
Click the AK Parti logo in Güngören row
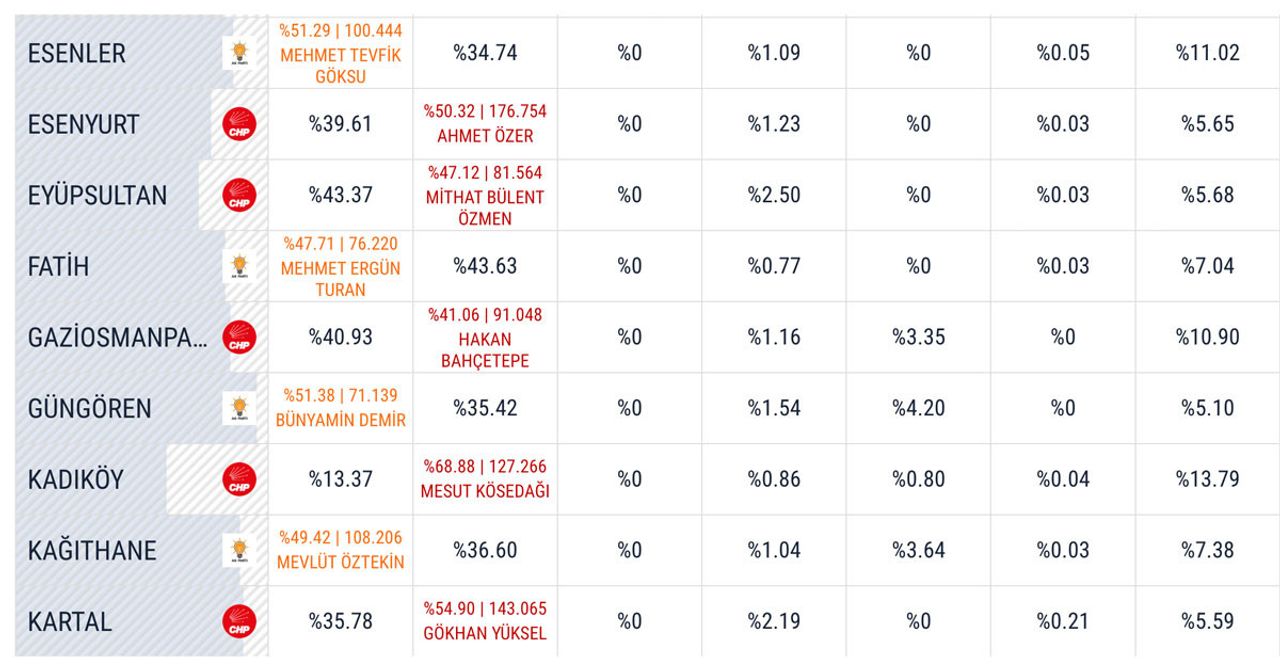point(239,408)
